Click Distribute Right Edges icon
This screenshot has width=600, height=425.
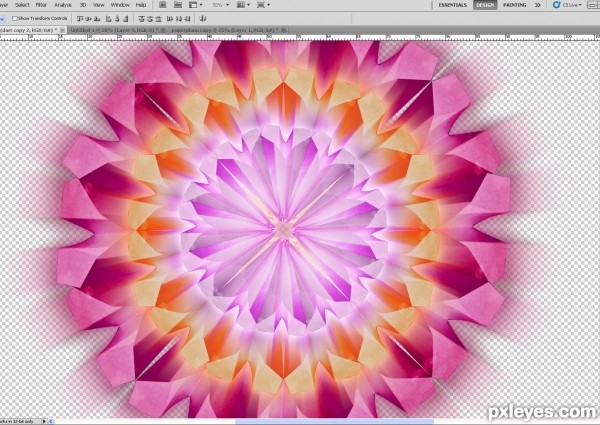click(x=188, y=18)
